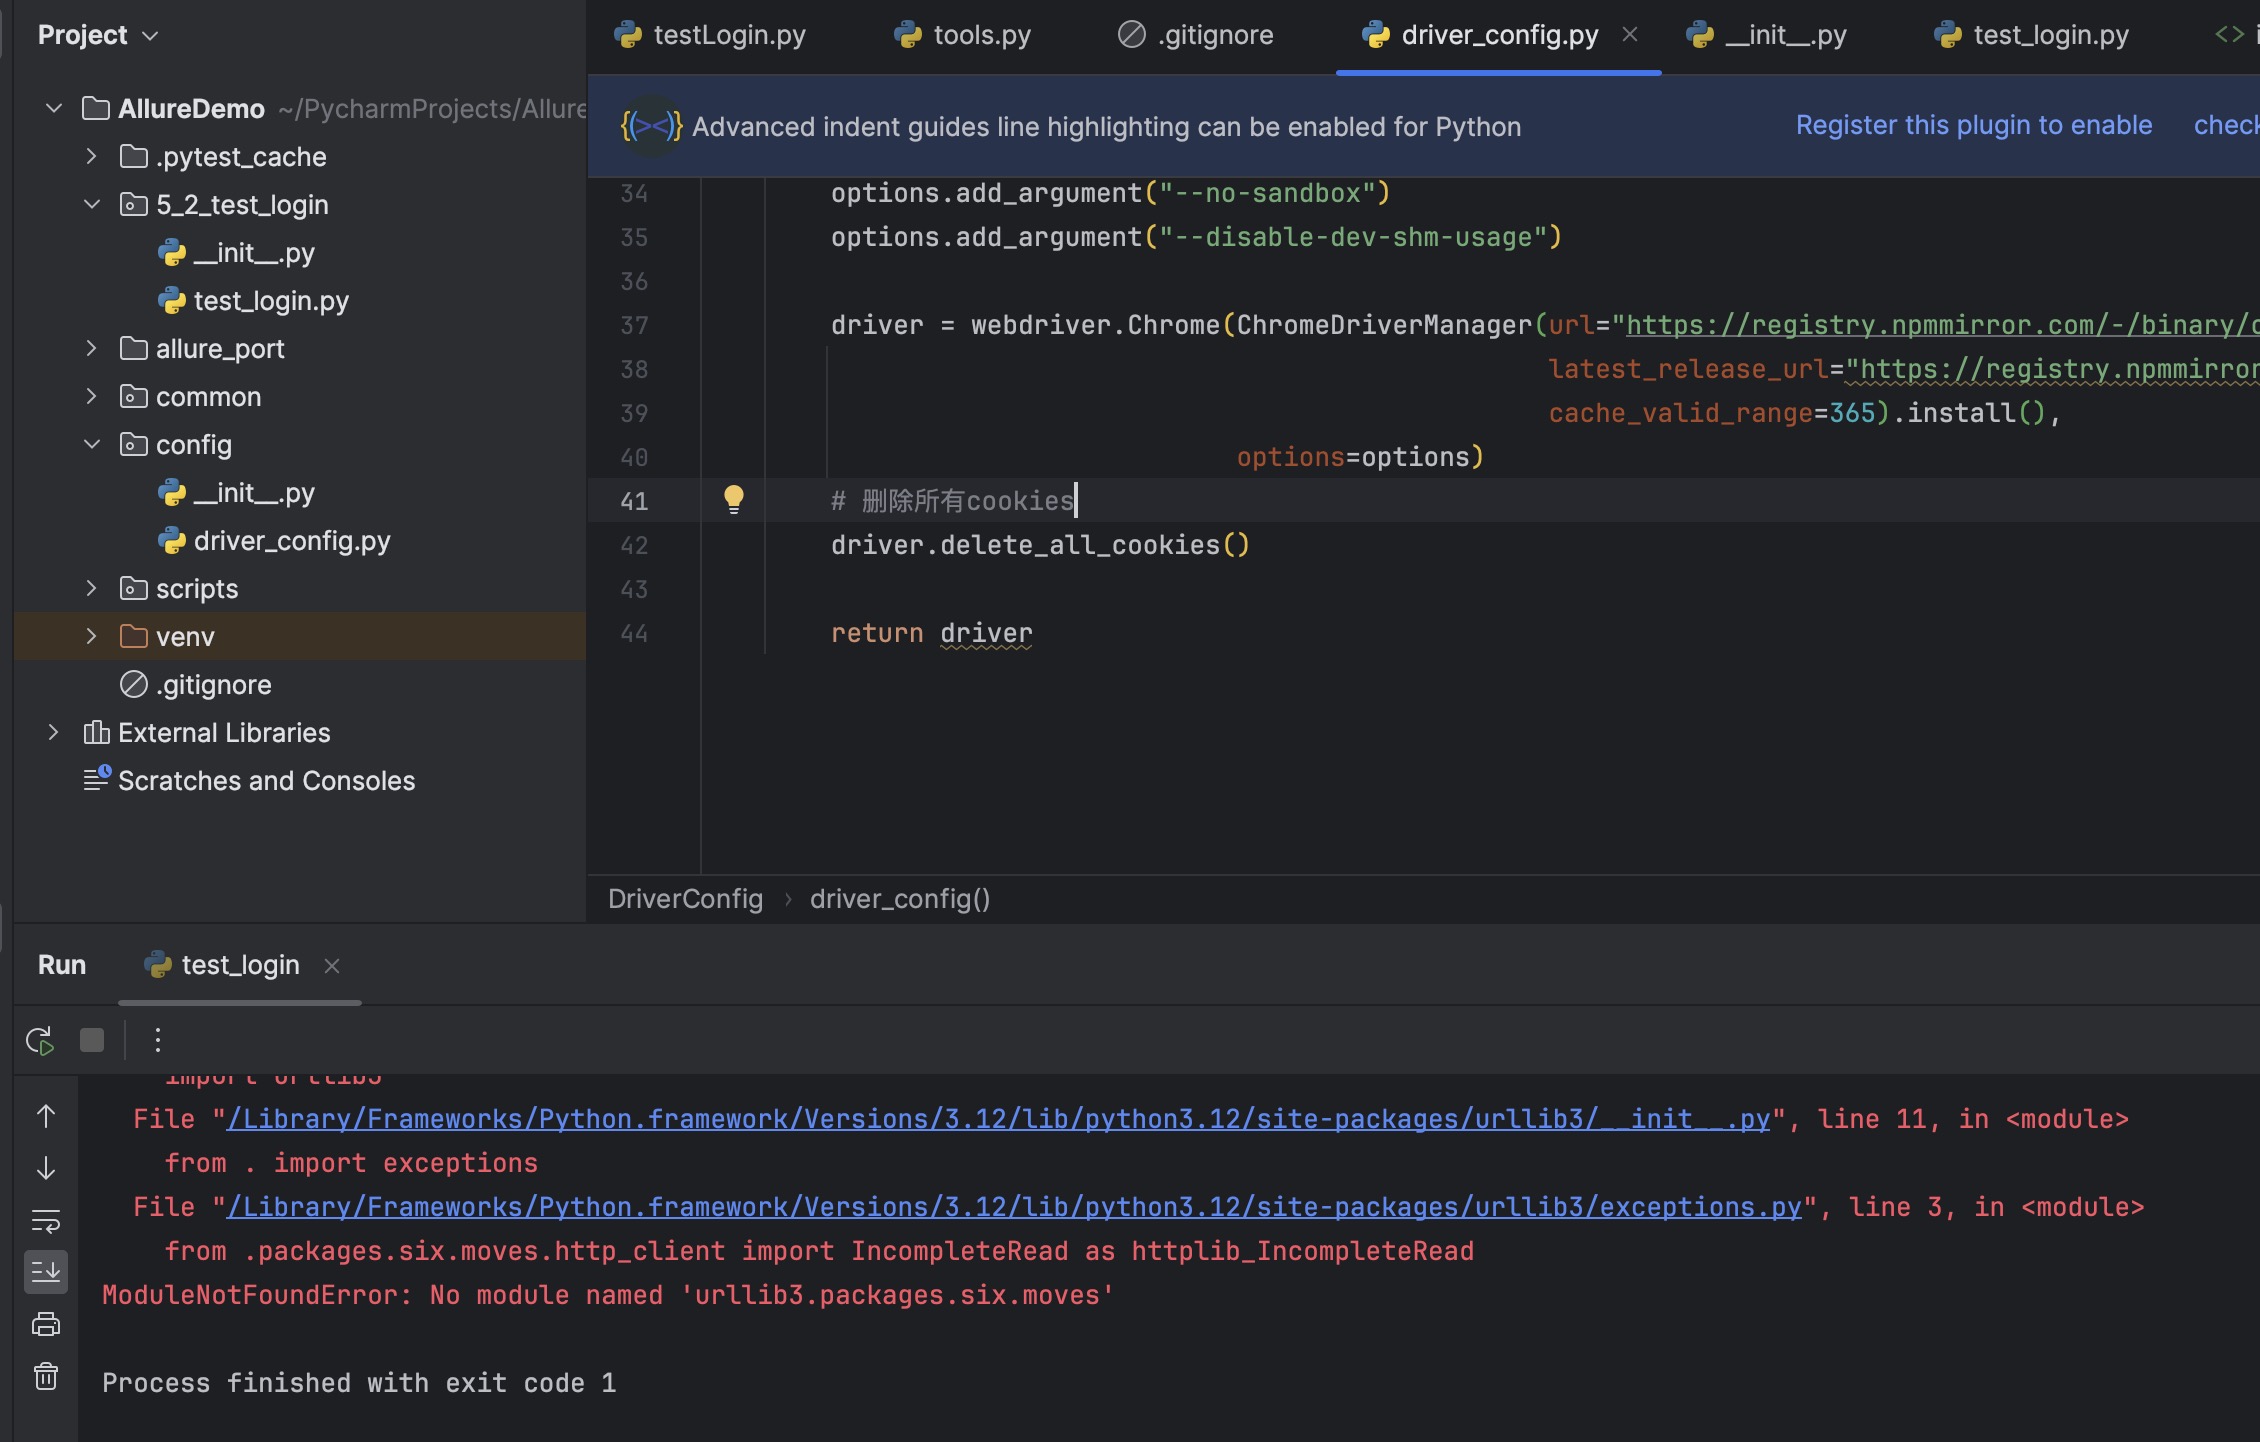Expand the scripts package

click(91, 589)
